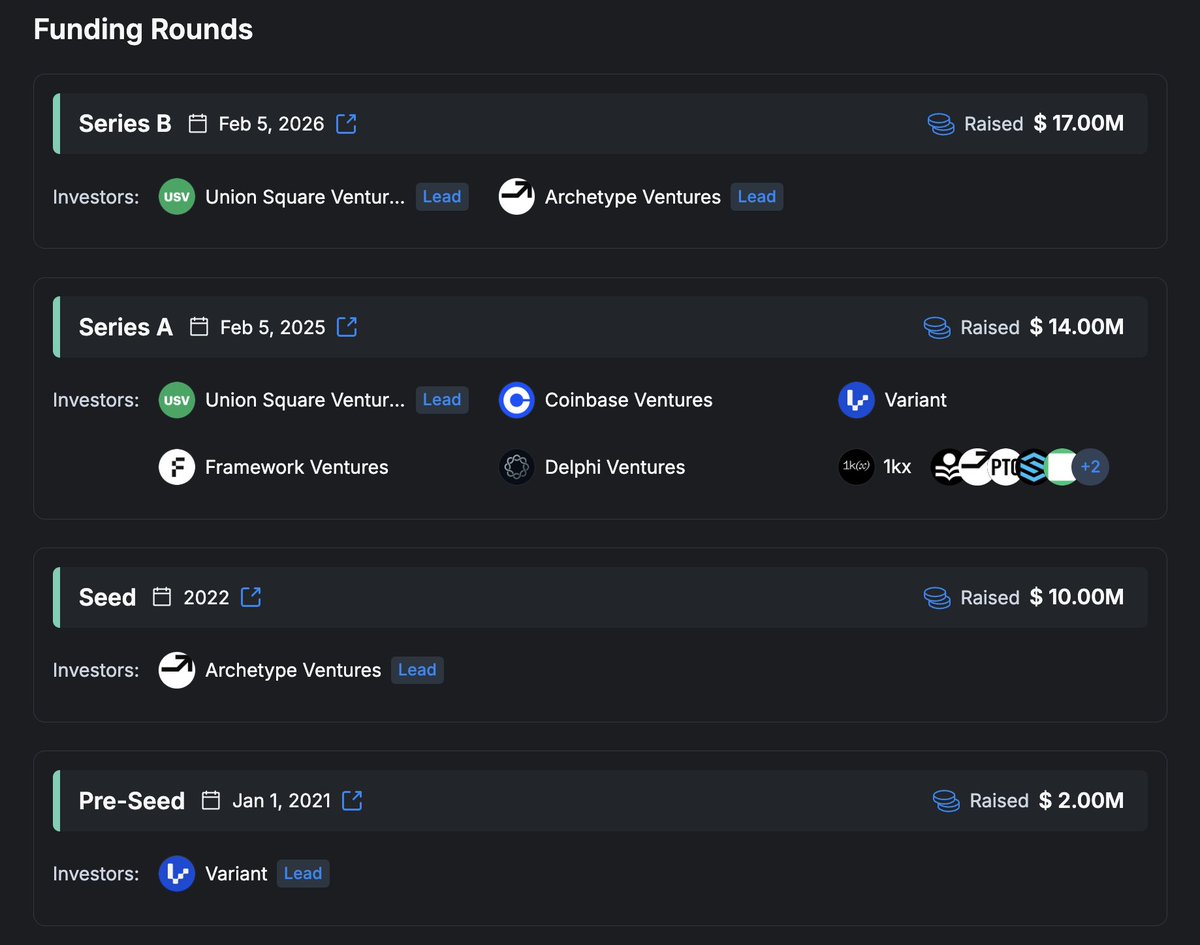The height and width of the screenshot is (945, 1200).
Task: Click the 1kx logo icon
Action: 857,467
